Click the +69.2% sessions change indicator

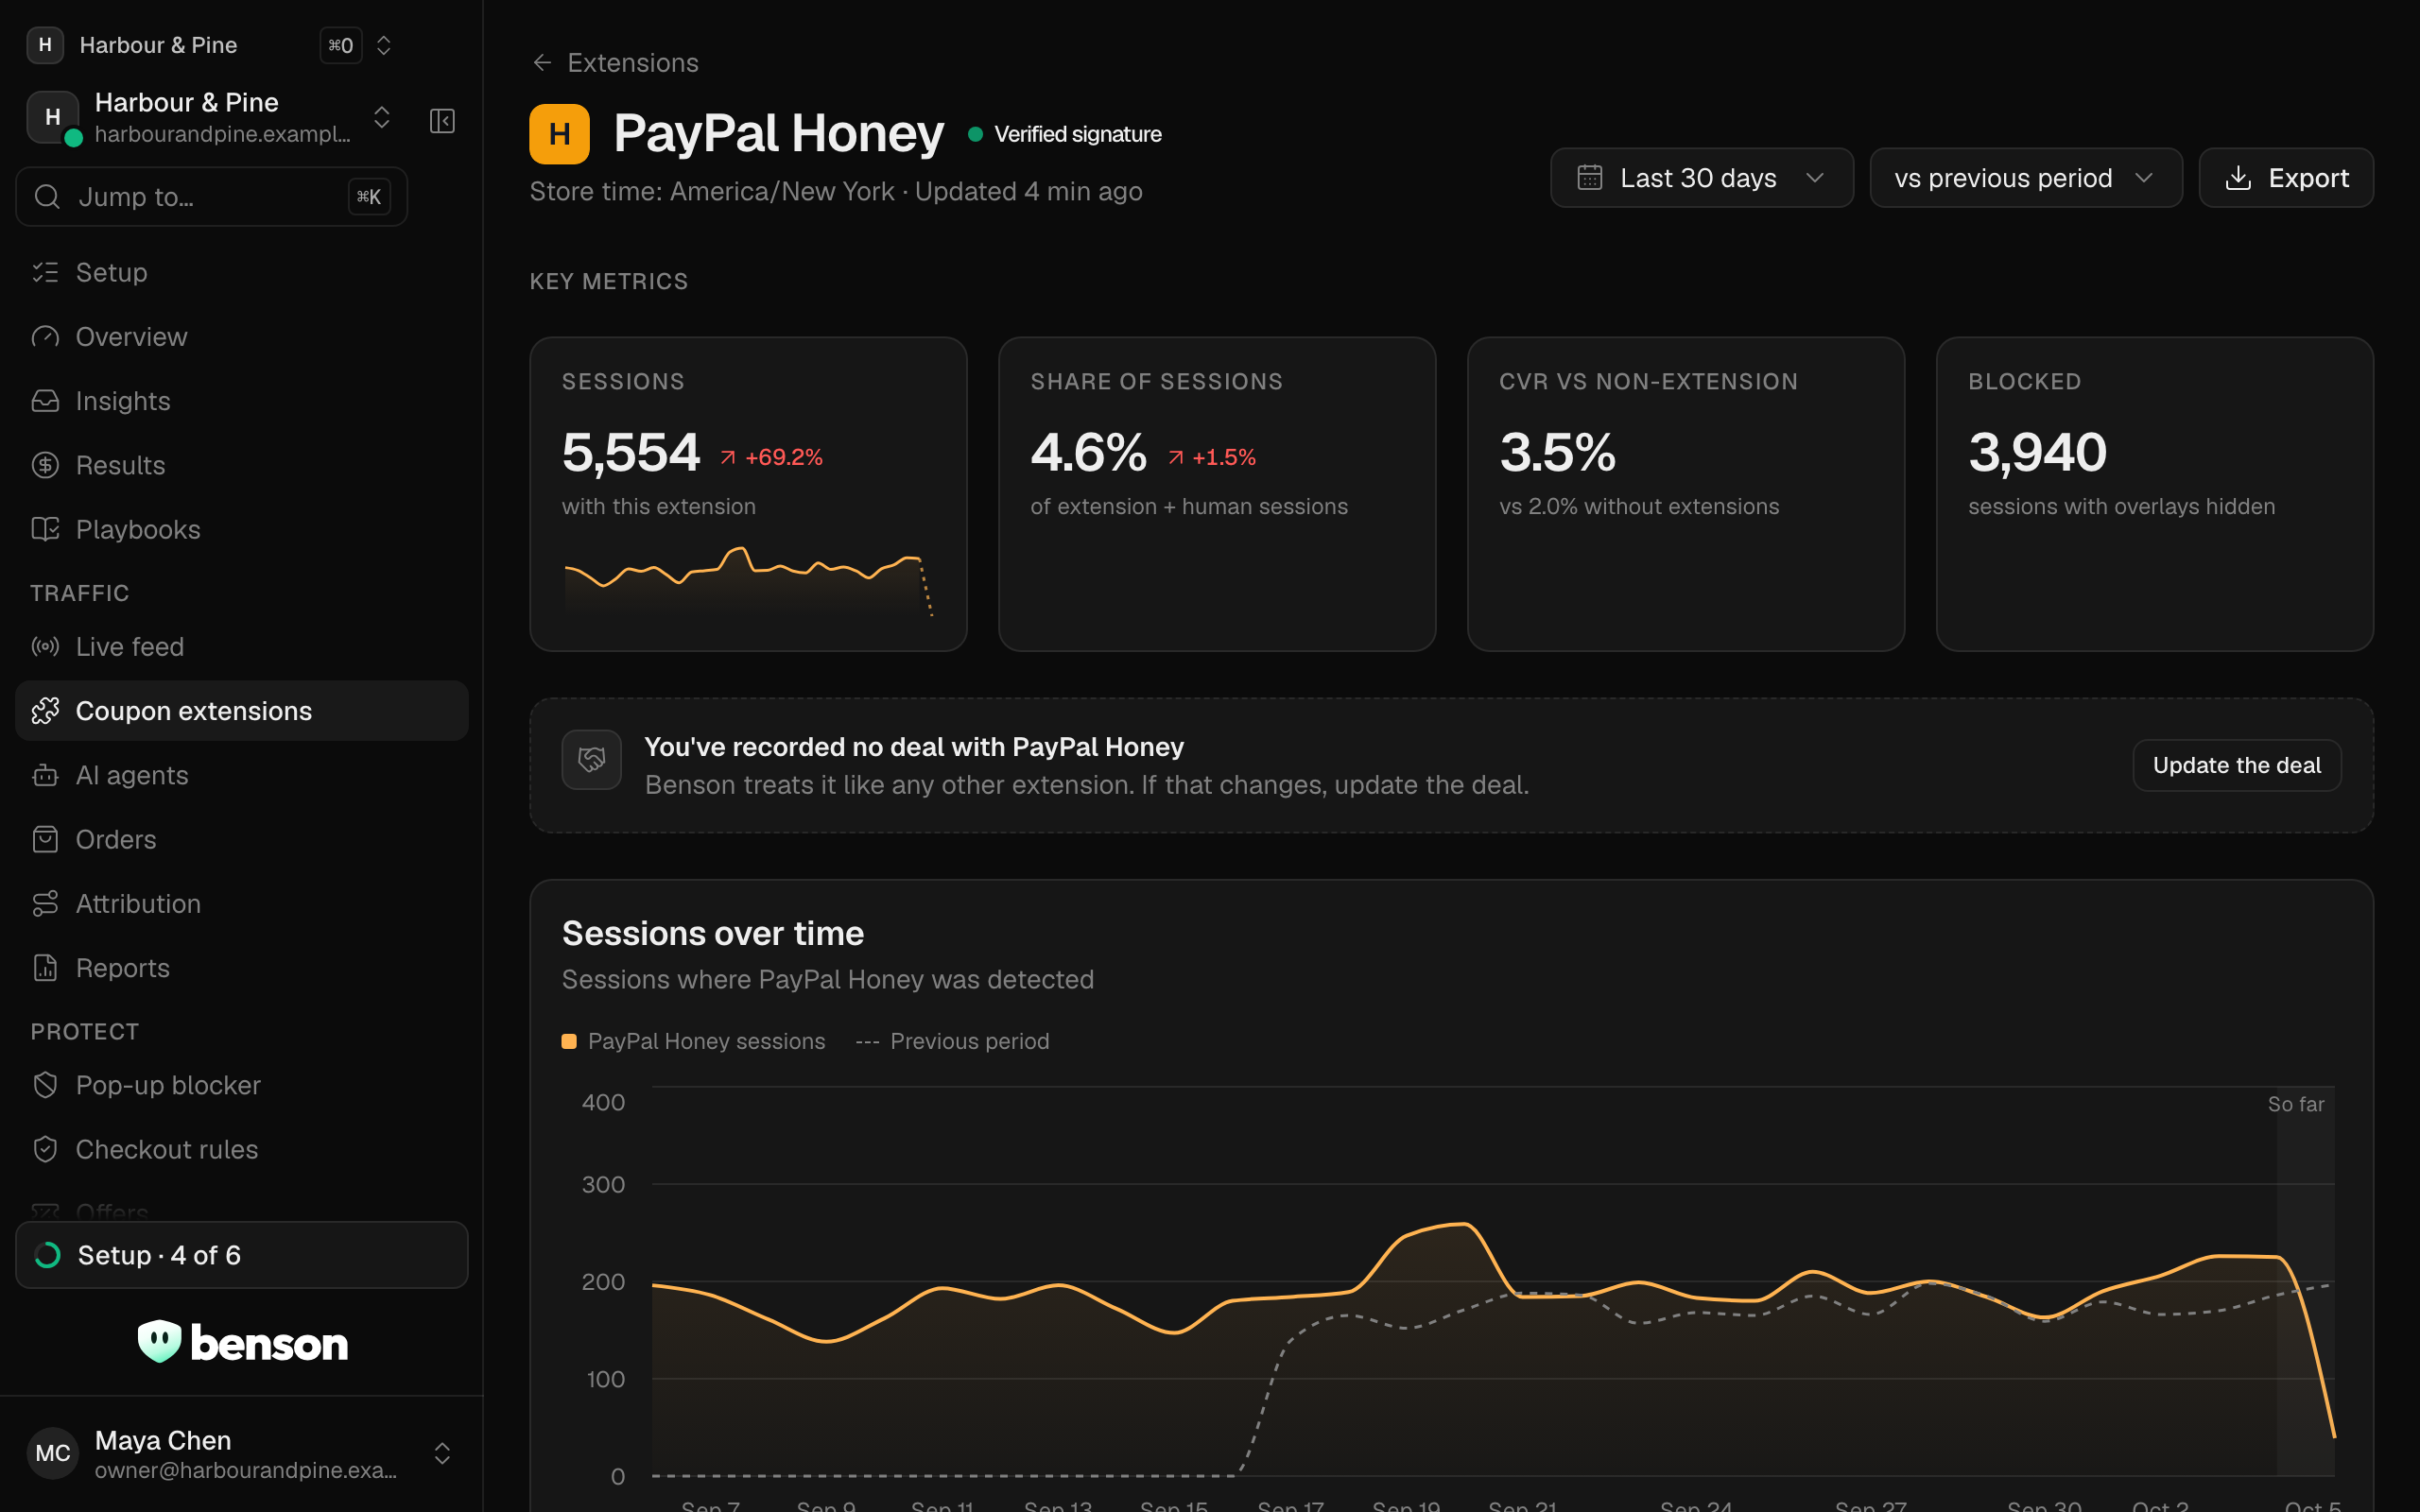[x=771, y=457]
